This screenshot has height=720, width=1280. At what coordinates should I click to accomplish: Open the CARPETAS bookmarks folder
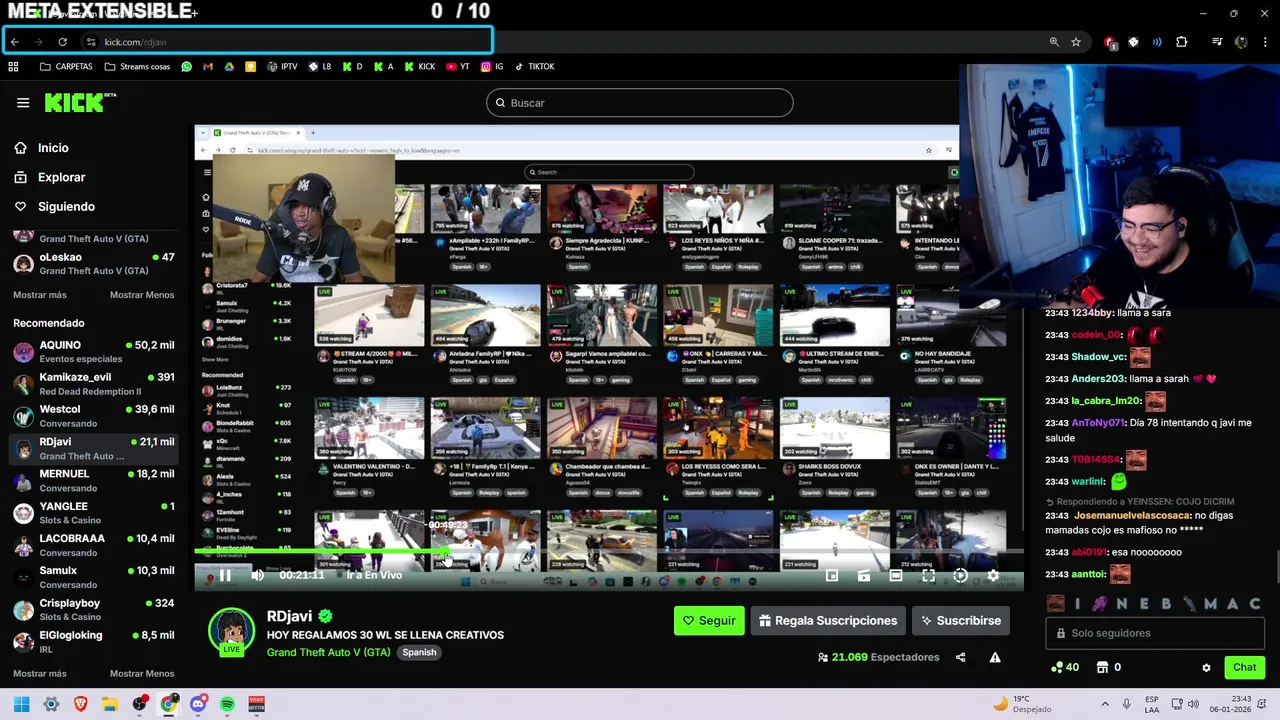click(66, 67)
